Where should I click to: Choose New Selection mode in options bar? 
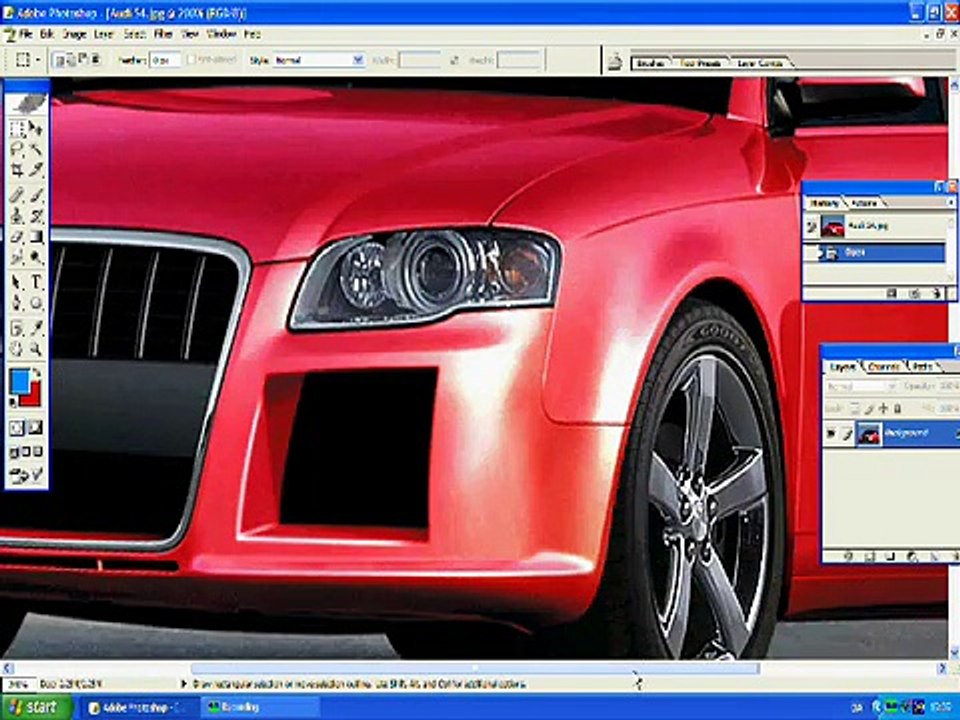coord(59,60)
